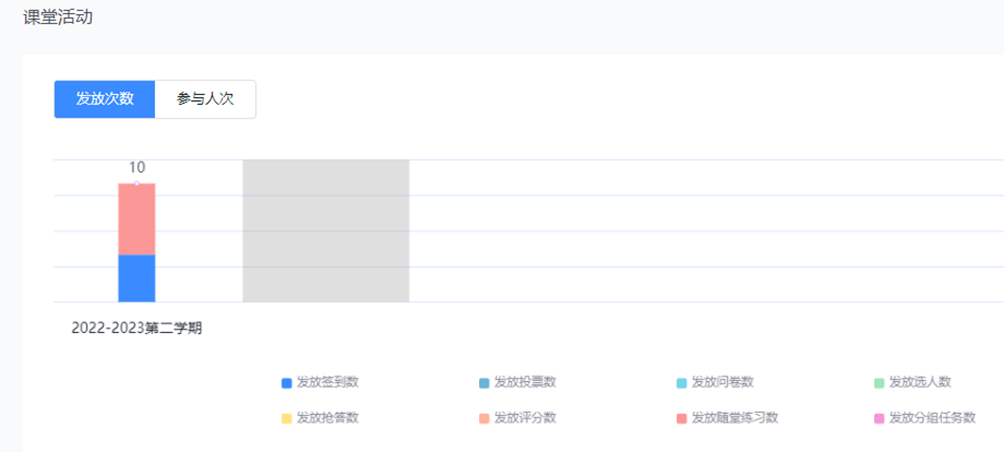
Task: Click the yellow swatch icon for 发放抢答数
Action: pyautogui.click(x=287, y=418)
